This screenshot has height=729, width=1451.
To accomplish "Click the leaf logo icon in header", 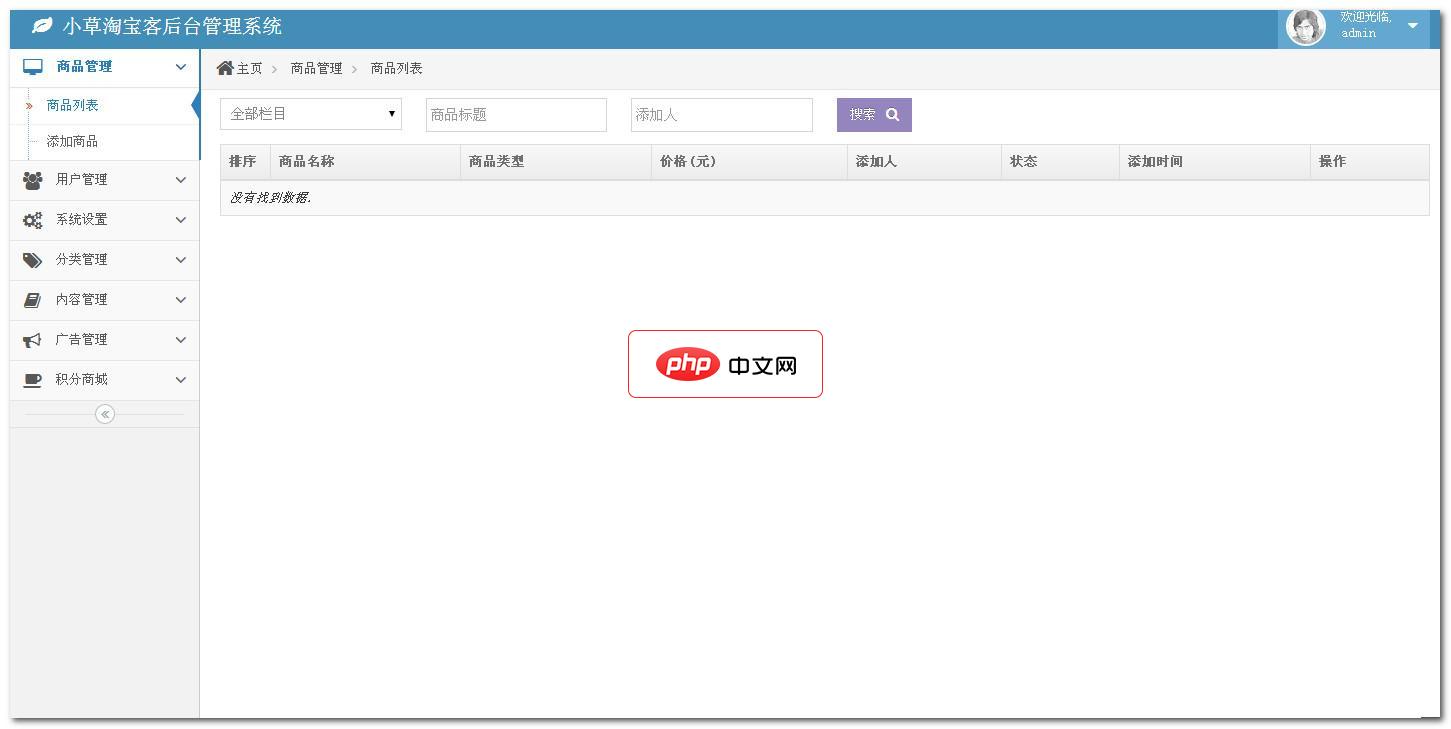I will tap(42, 26).
